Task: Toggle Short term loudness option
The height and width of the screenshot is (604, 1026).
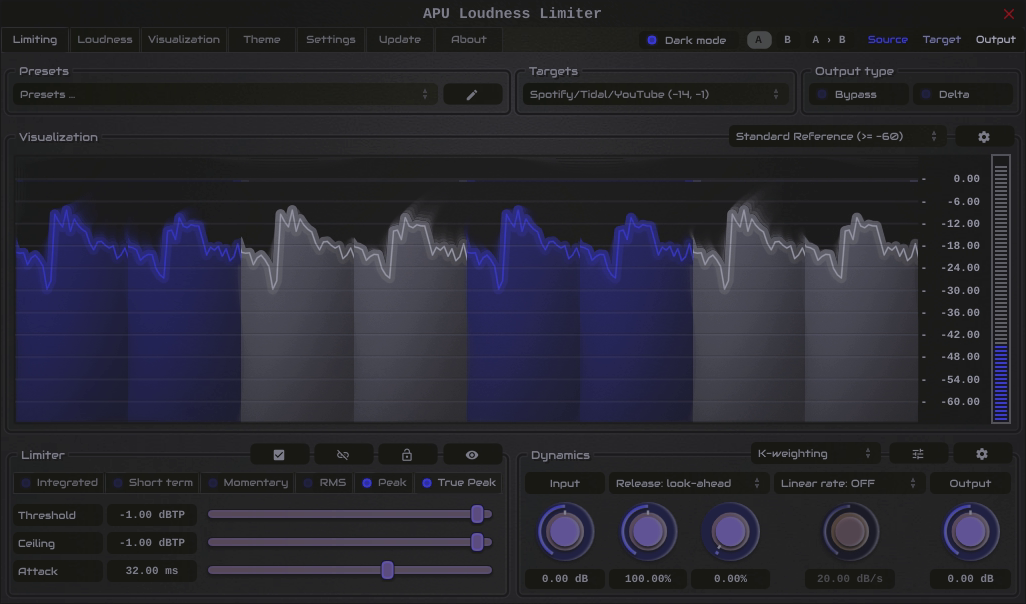Action: [x=153, y=483]
